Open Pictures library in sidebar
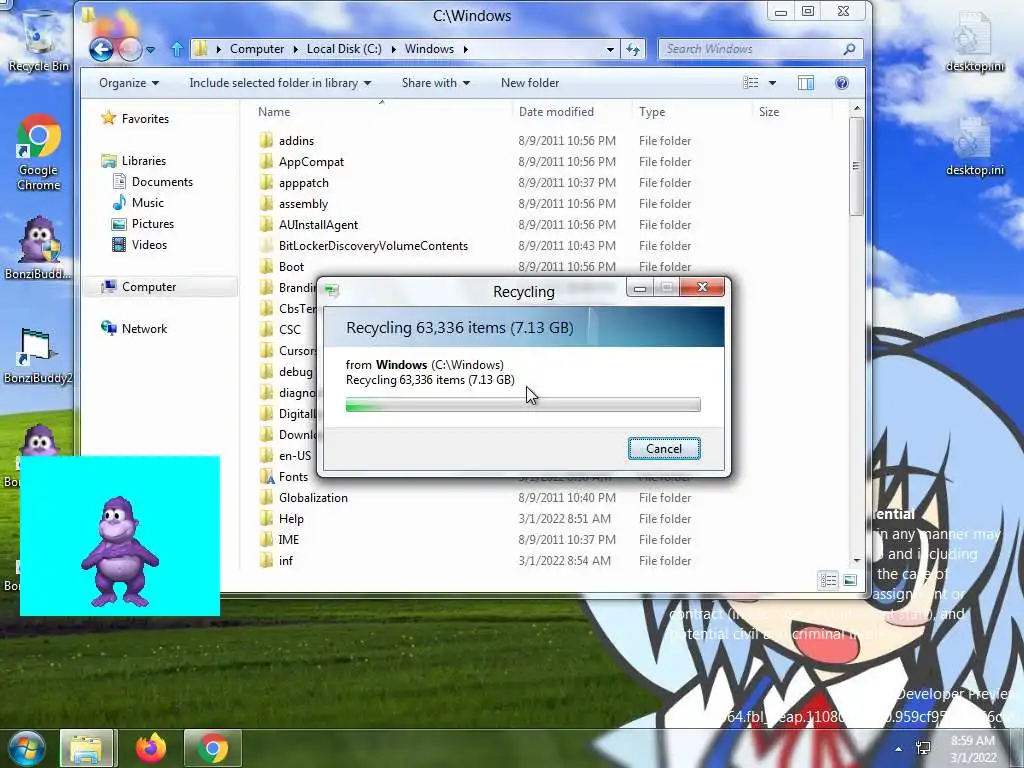 coord(143,223)
